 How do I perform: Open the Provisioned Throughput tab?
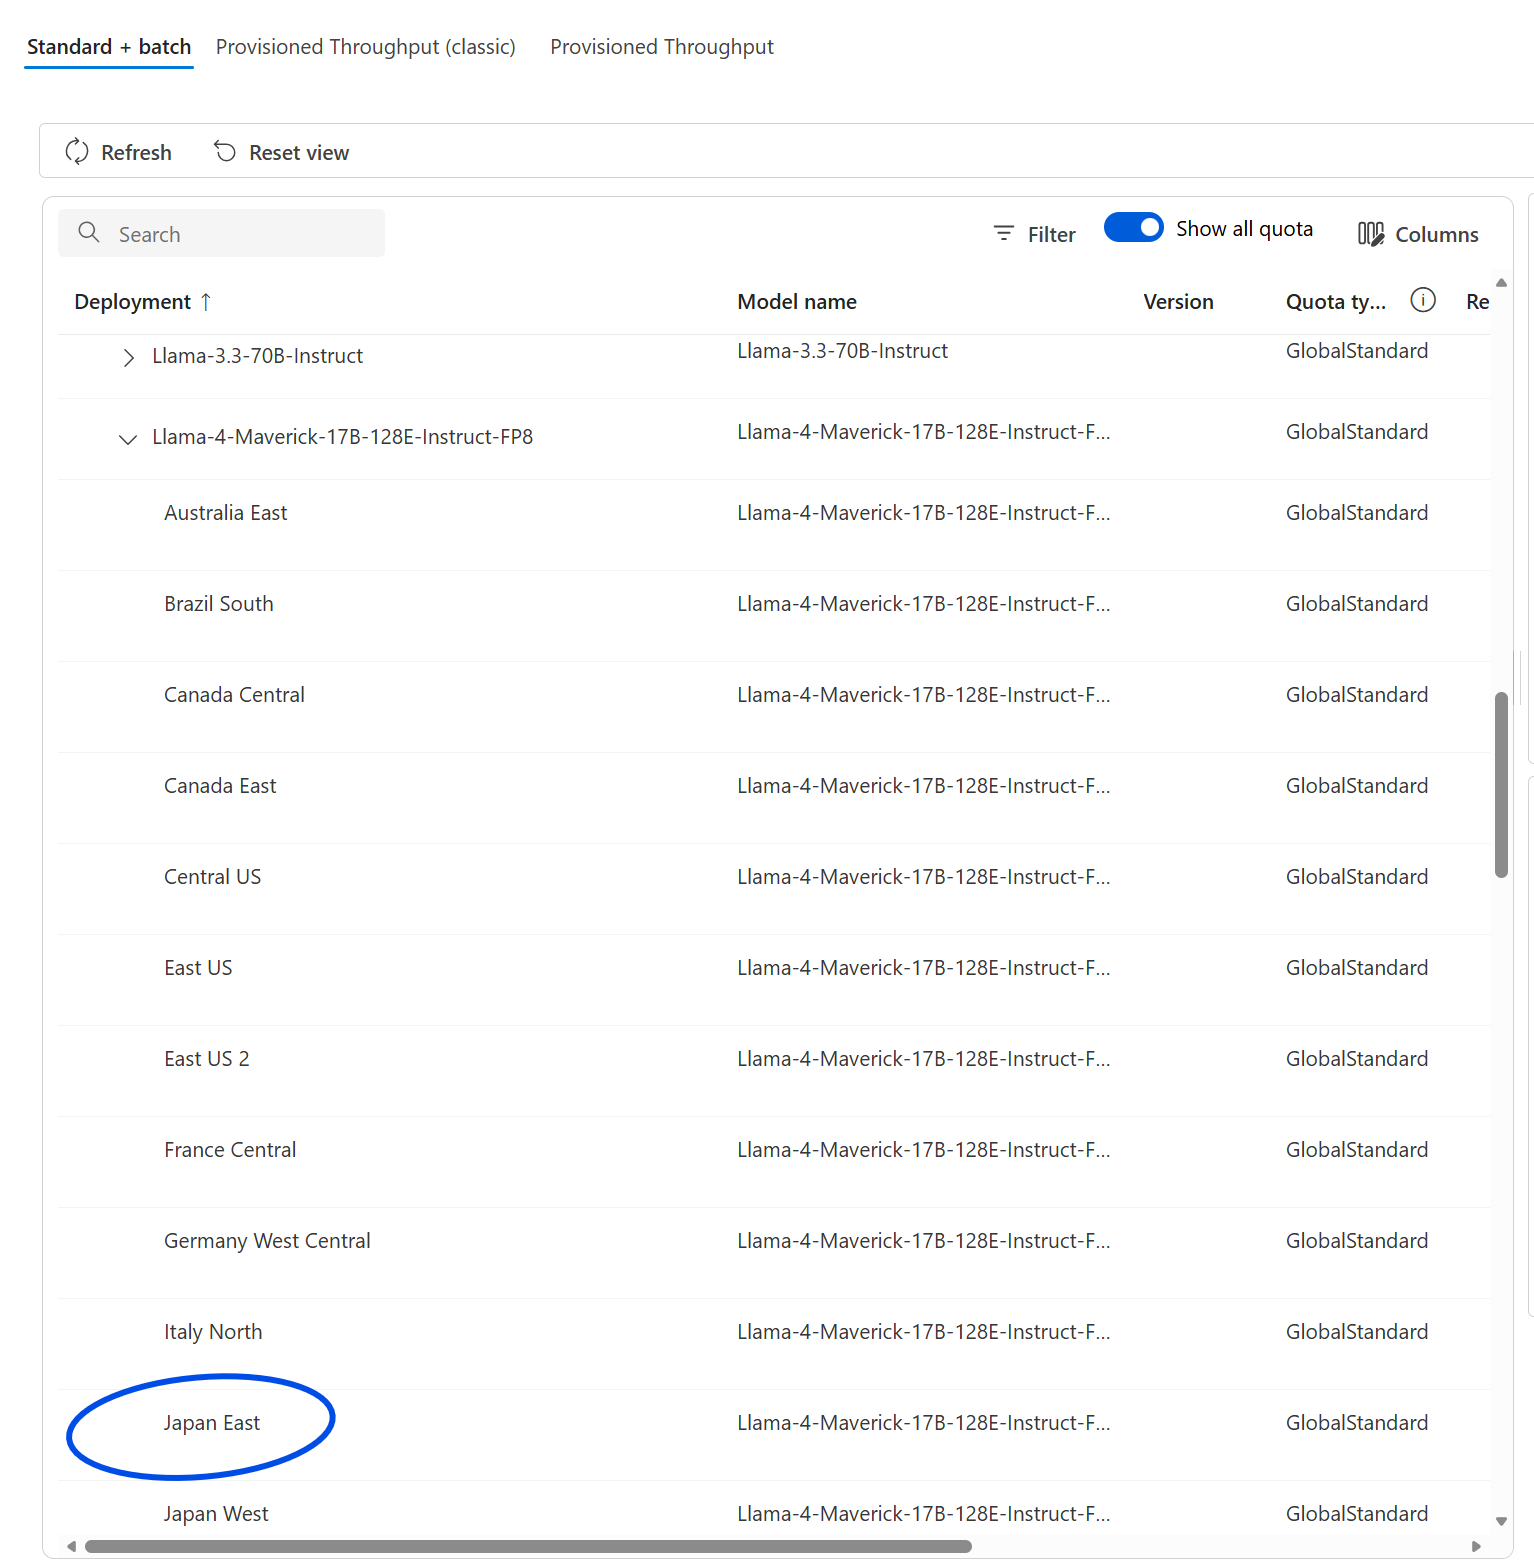tap(662, 47)
